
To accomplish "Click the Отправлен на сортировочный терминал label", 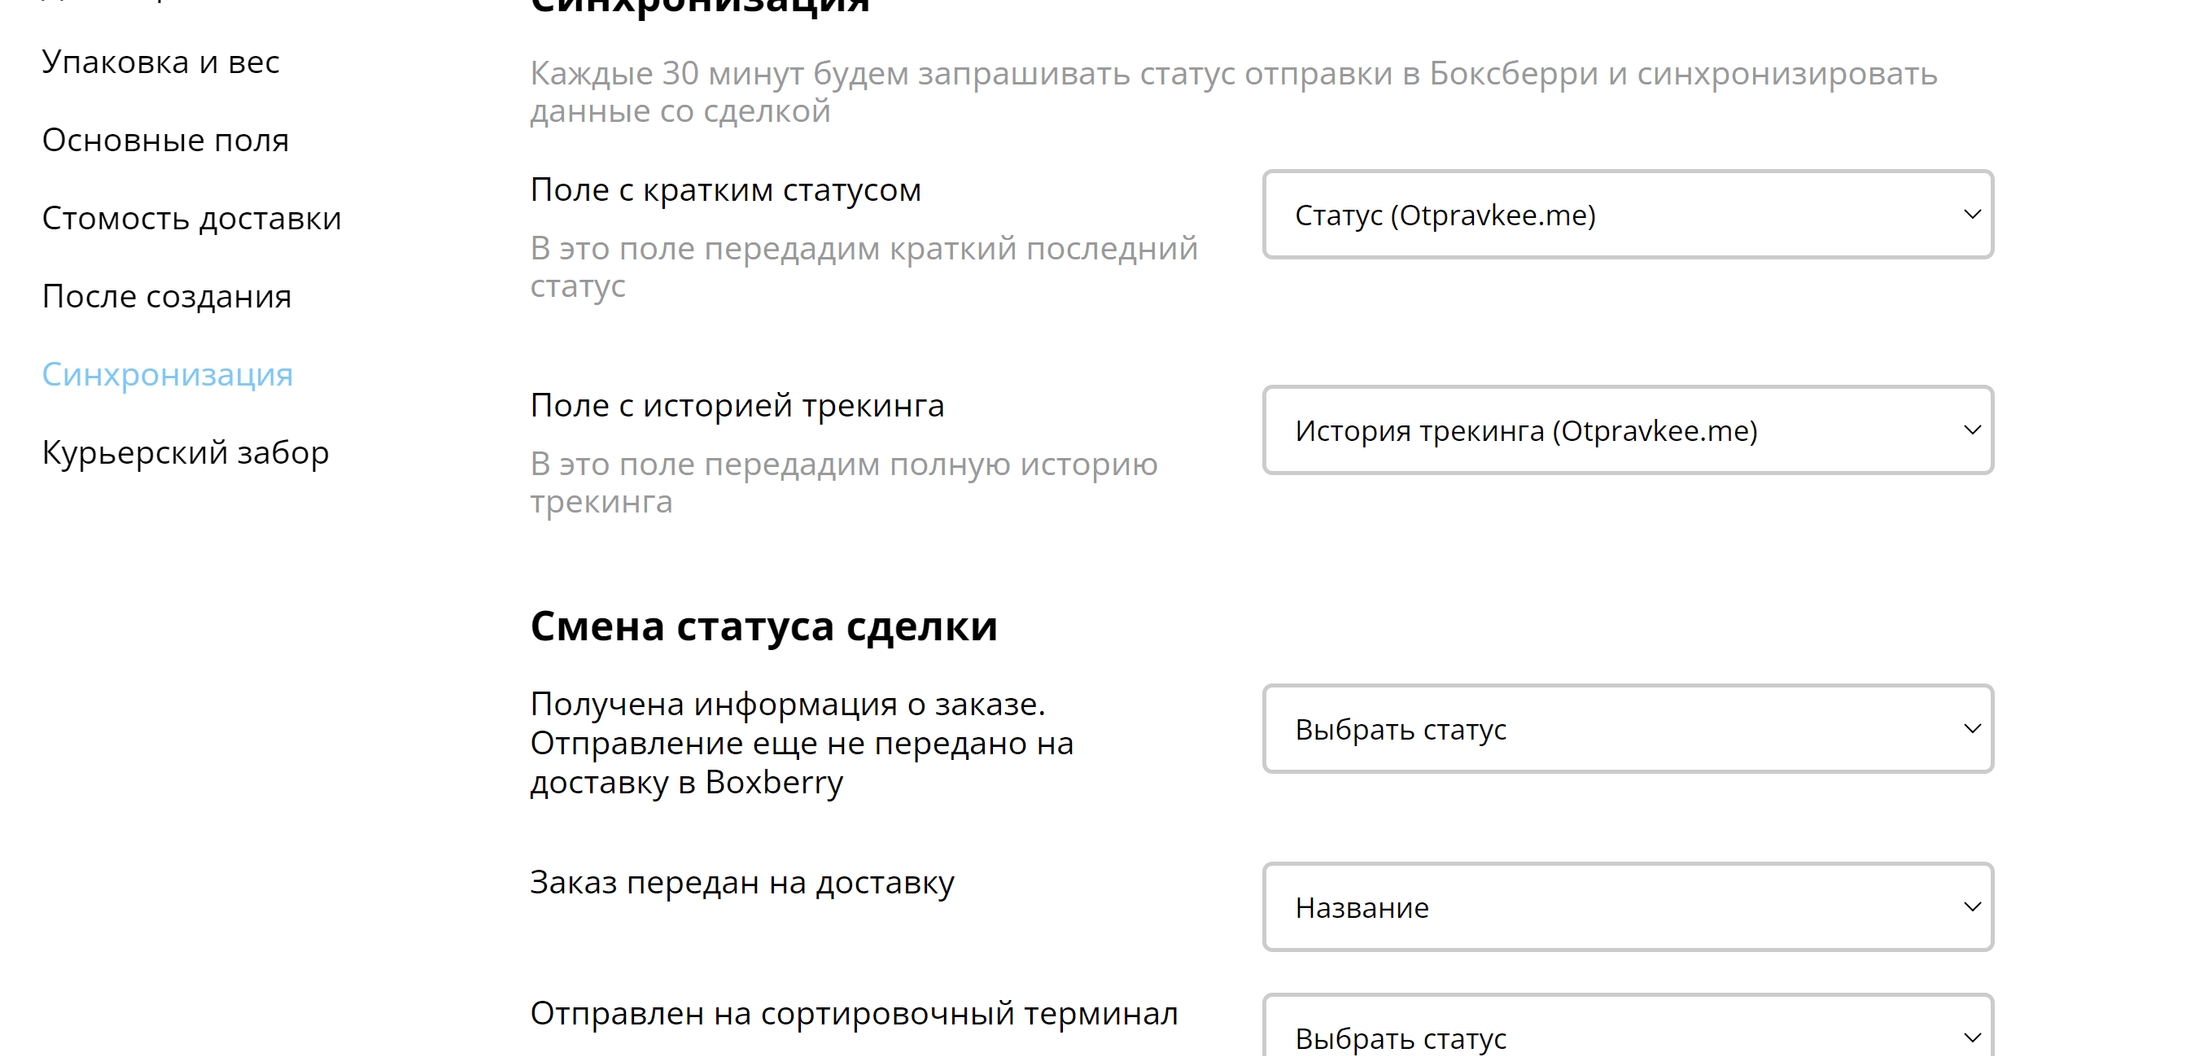I will coord(854,1014).
